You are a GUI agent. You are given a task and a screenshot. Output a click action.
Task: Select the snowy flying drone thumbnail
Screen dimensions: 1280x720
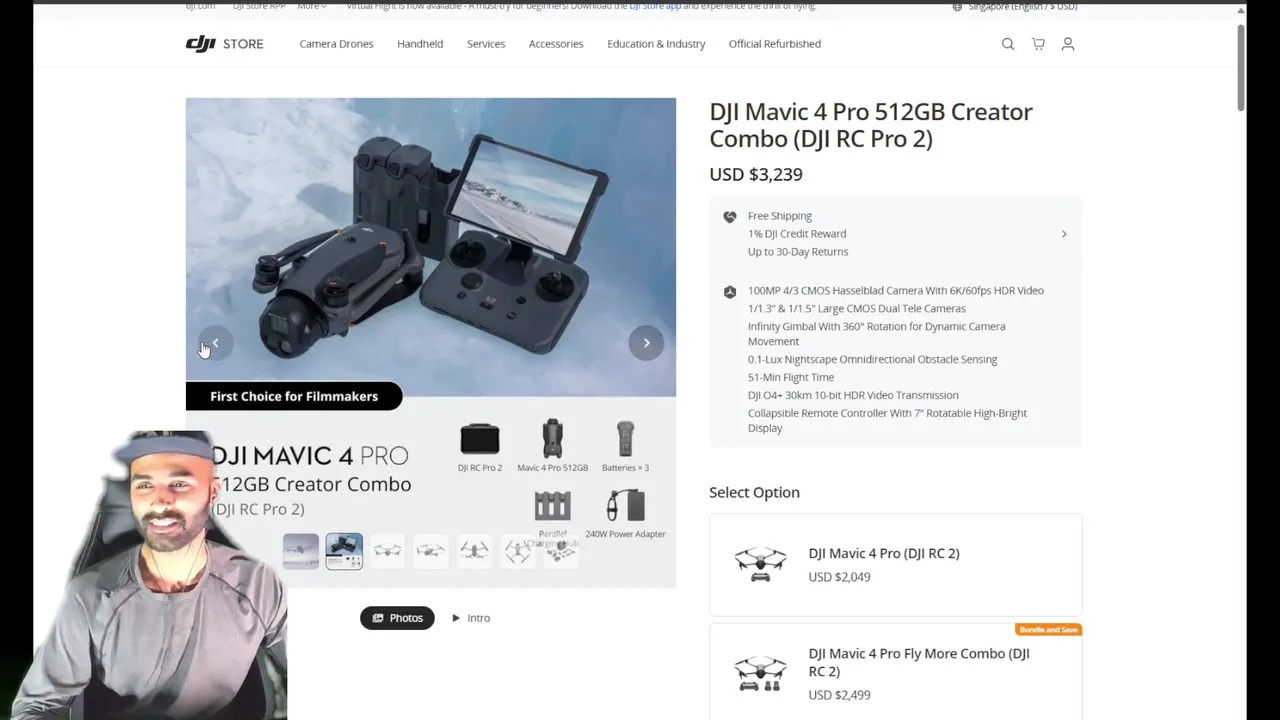(301, 551)
